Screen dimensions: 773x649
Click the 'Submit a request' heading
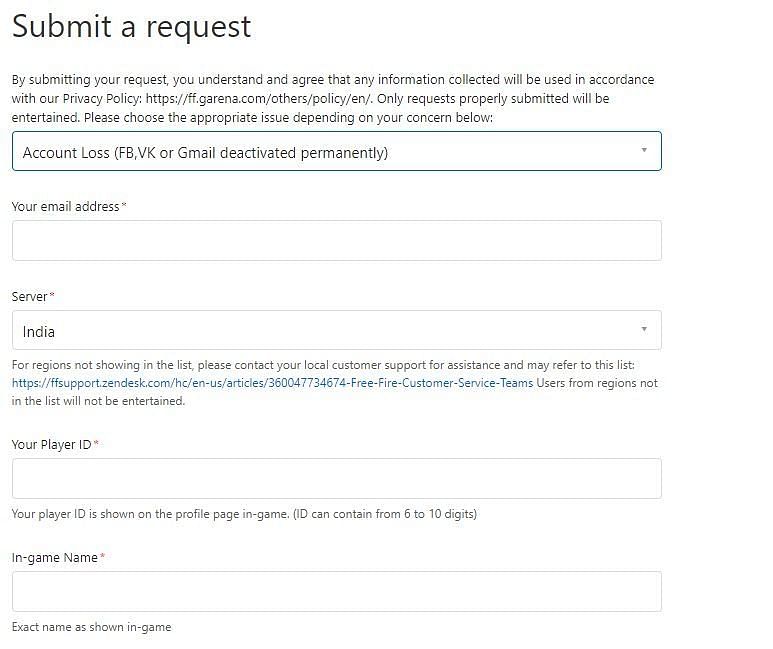[x=131, y=26]
